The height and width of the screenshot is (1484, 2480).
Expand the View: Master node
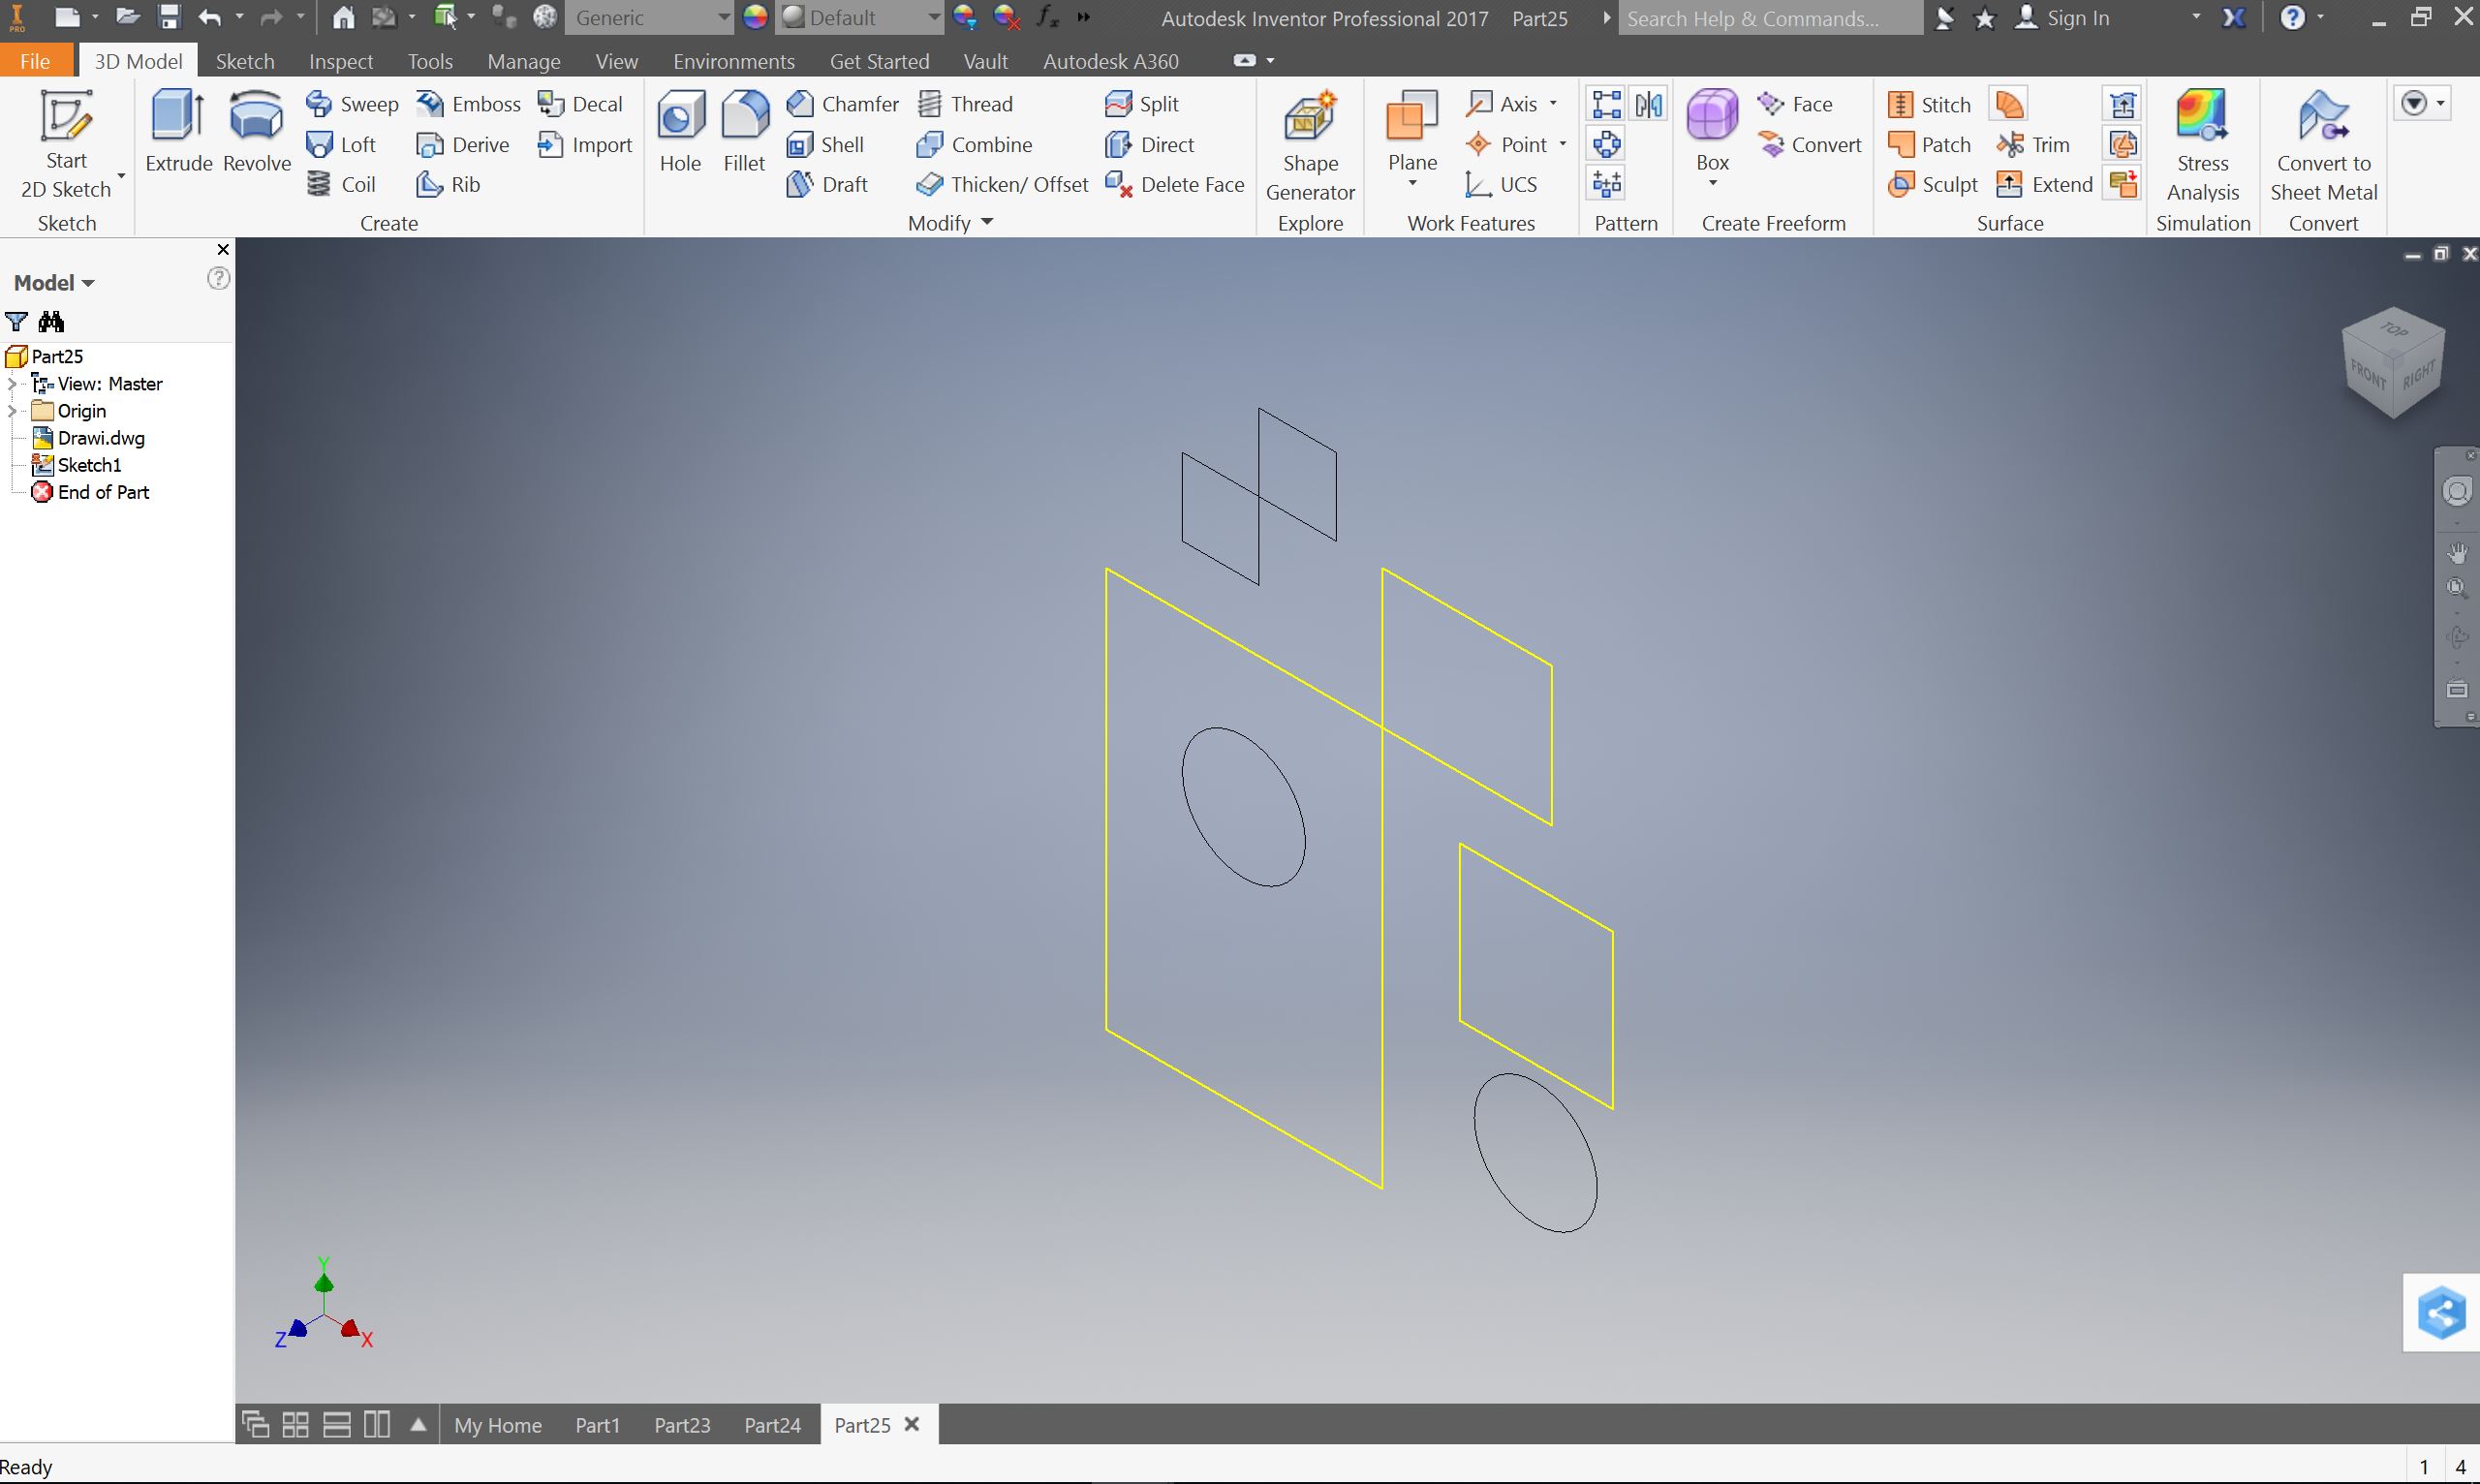[x=12, y=384]
